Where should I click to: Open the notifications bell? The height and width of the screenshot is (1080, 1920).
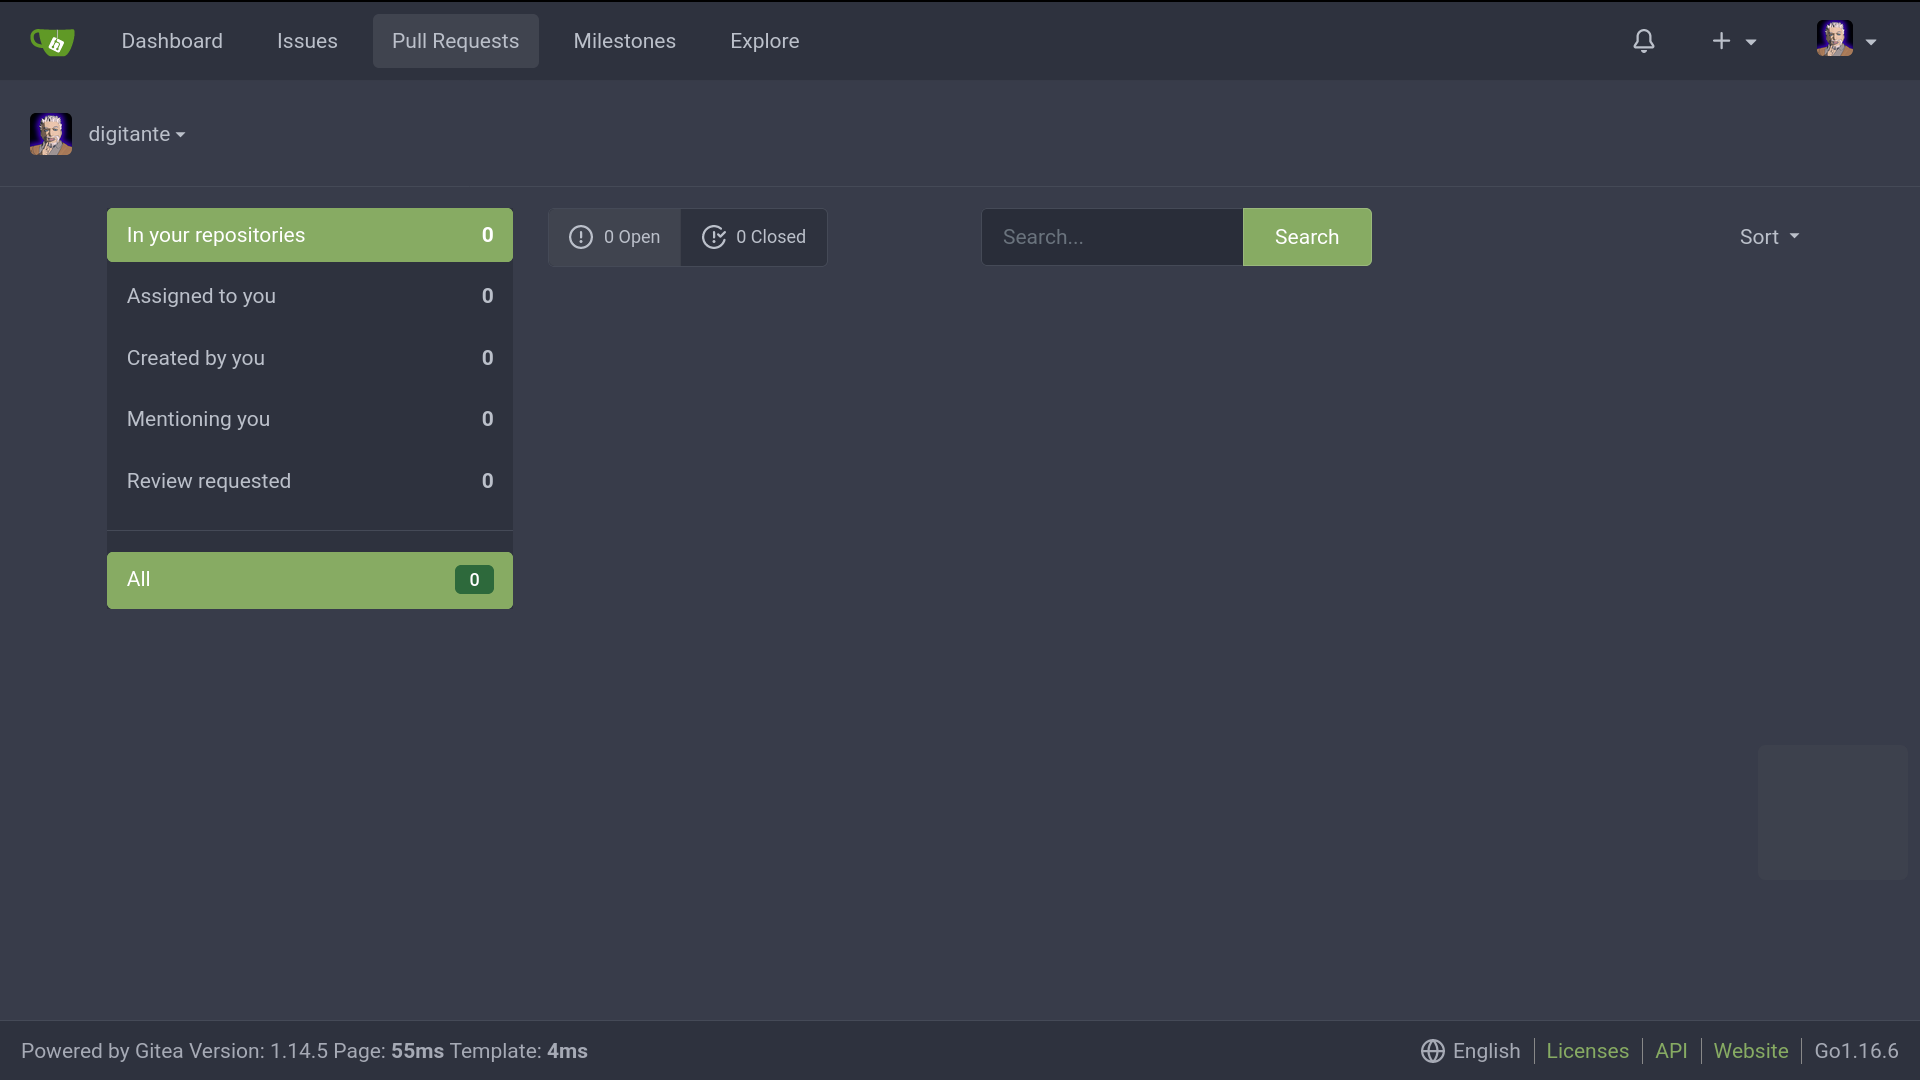coord(1644,41)
